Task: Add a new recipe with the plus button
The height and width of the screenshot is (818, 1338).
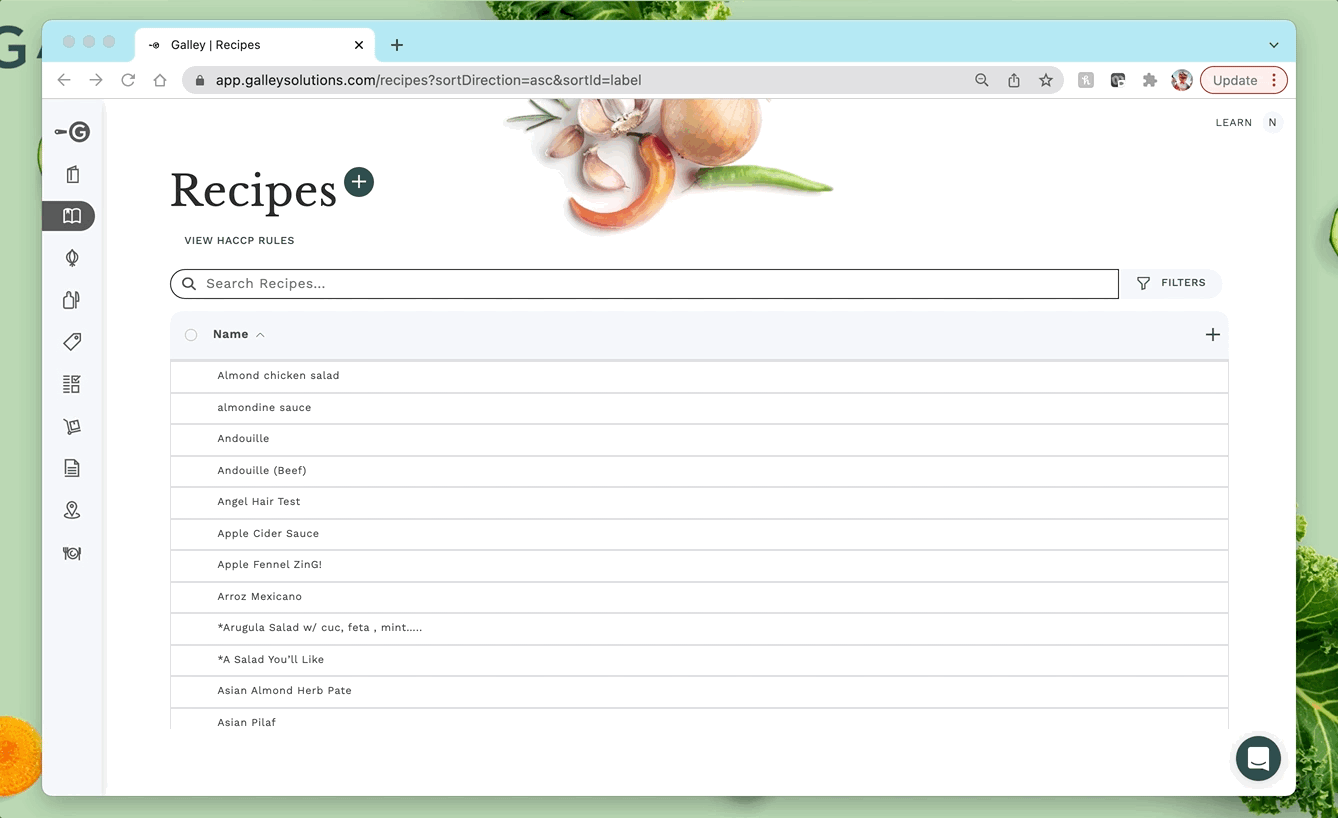Action: click(358, 182)
